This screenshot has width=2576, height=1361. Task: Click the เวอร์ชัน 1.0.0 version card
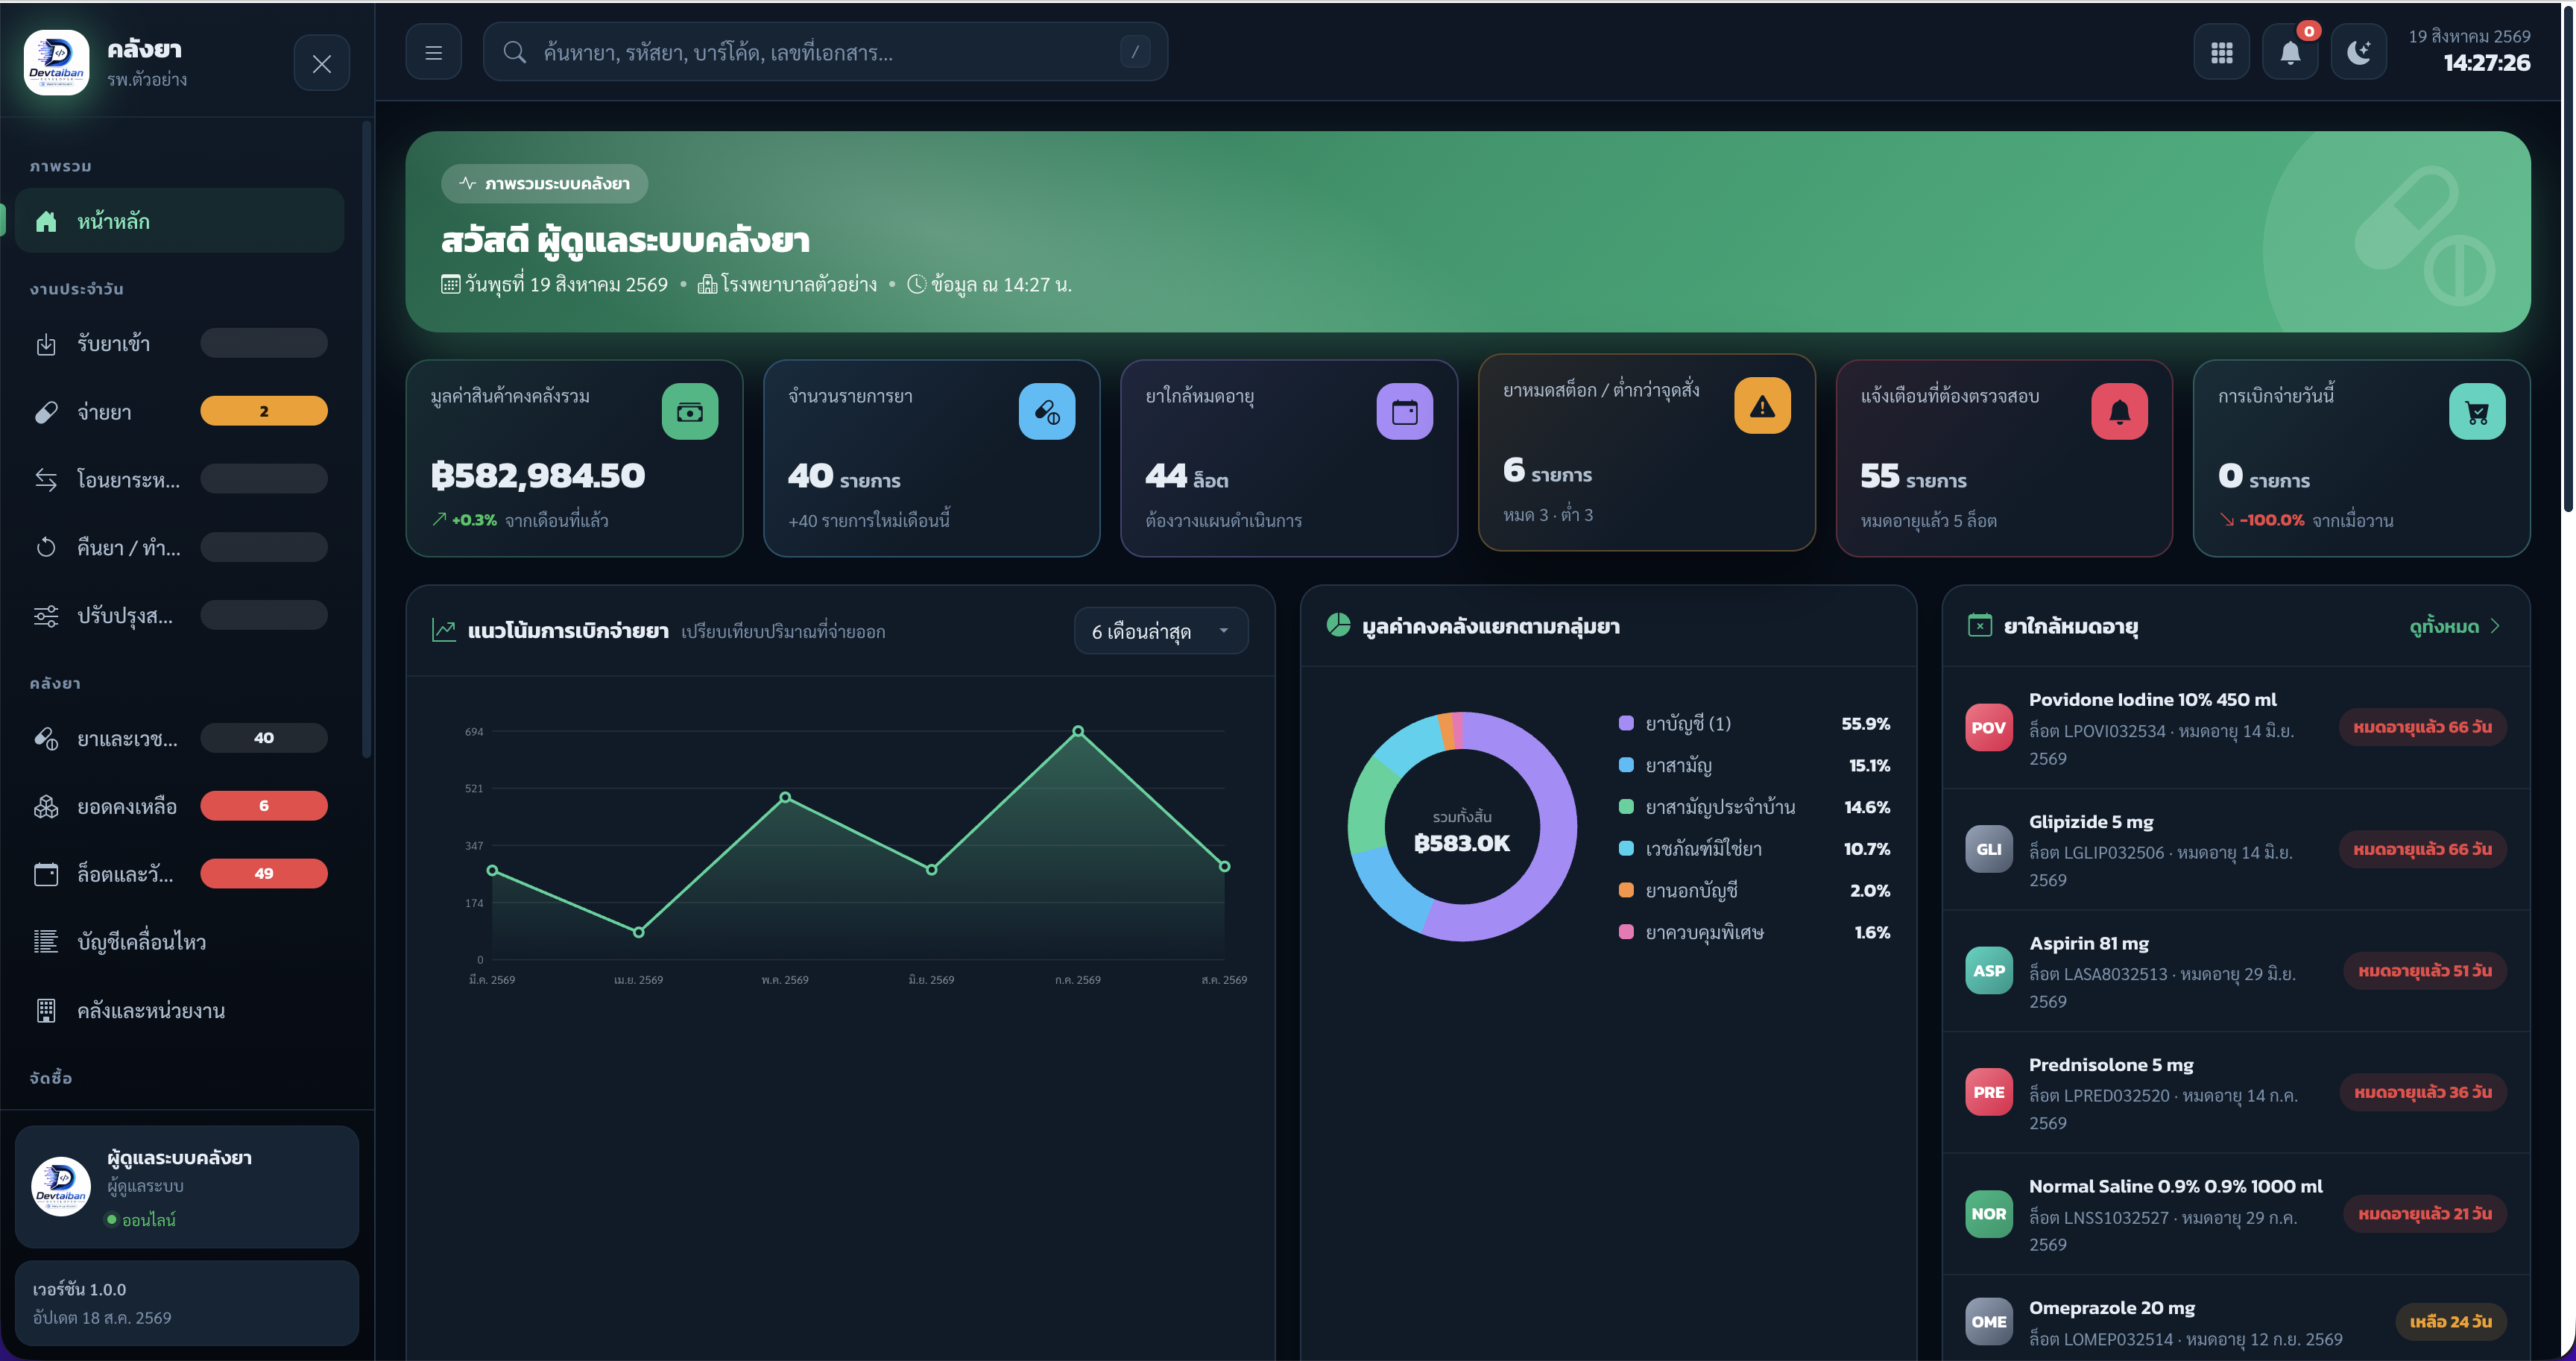[187, 1303]
